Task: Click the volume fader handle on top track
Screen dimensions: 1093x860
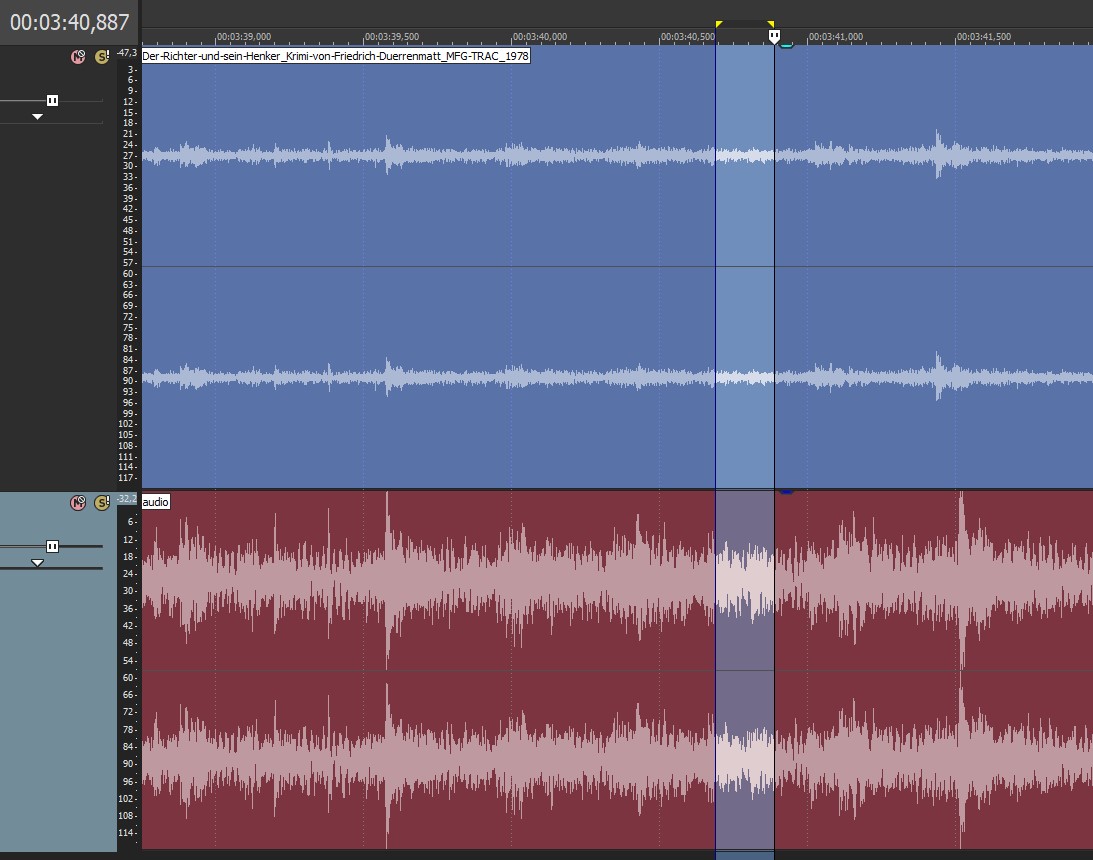Action: tap(52, 101)
